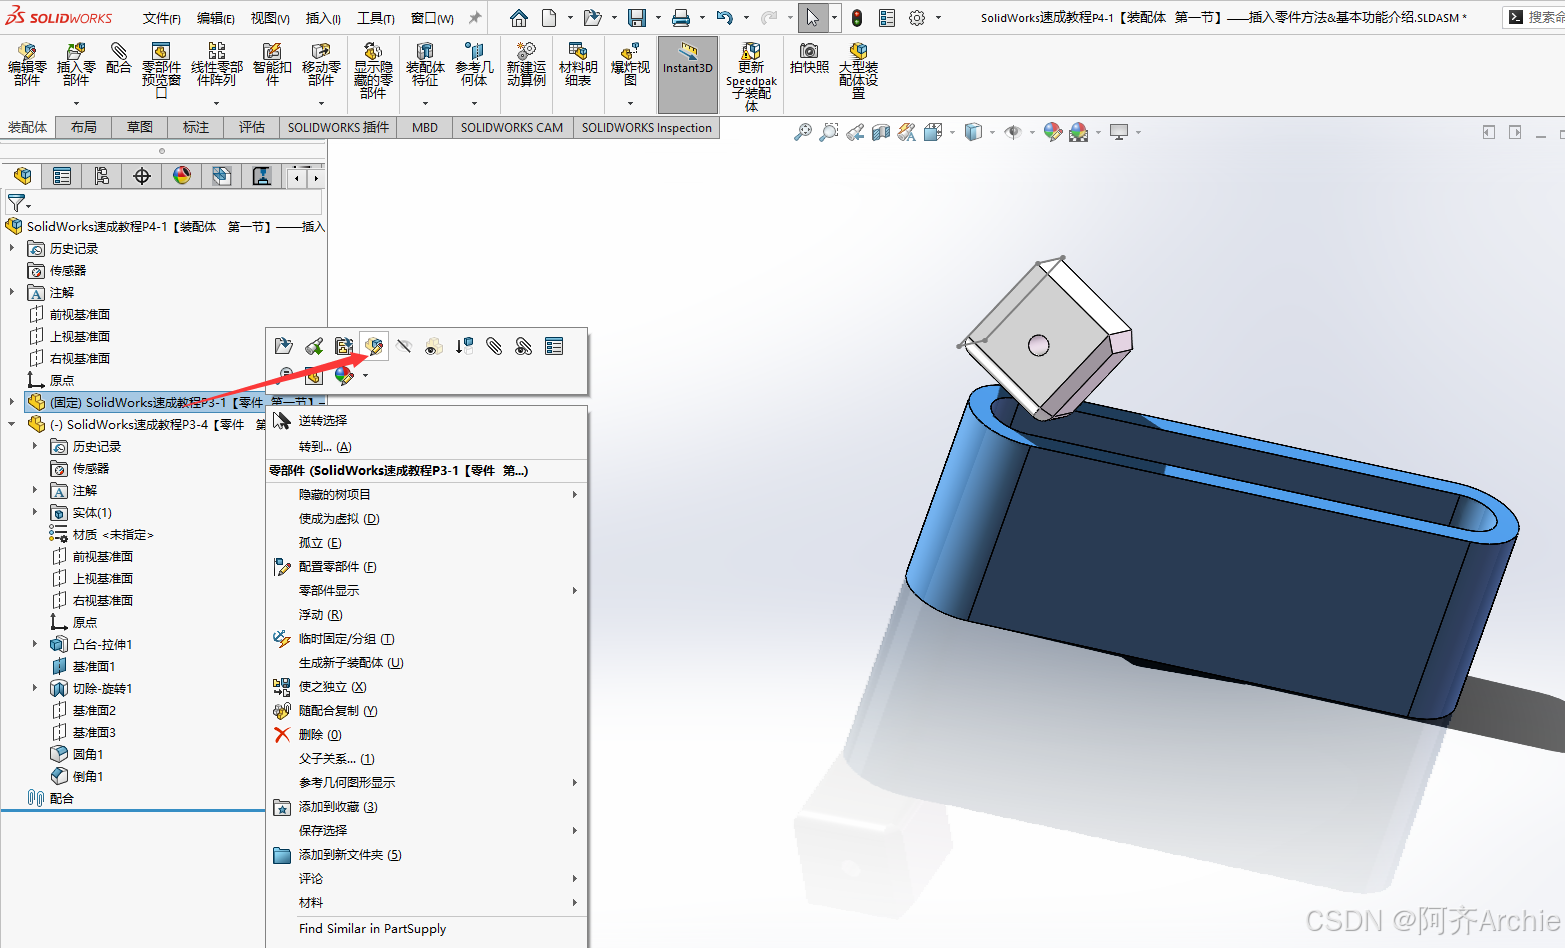Viewport: 1565px width, 948px height.
Task: Click the filter funnel in feature tree
Action: pyautogui.click(x=17, y=203)
